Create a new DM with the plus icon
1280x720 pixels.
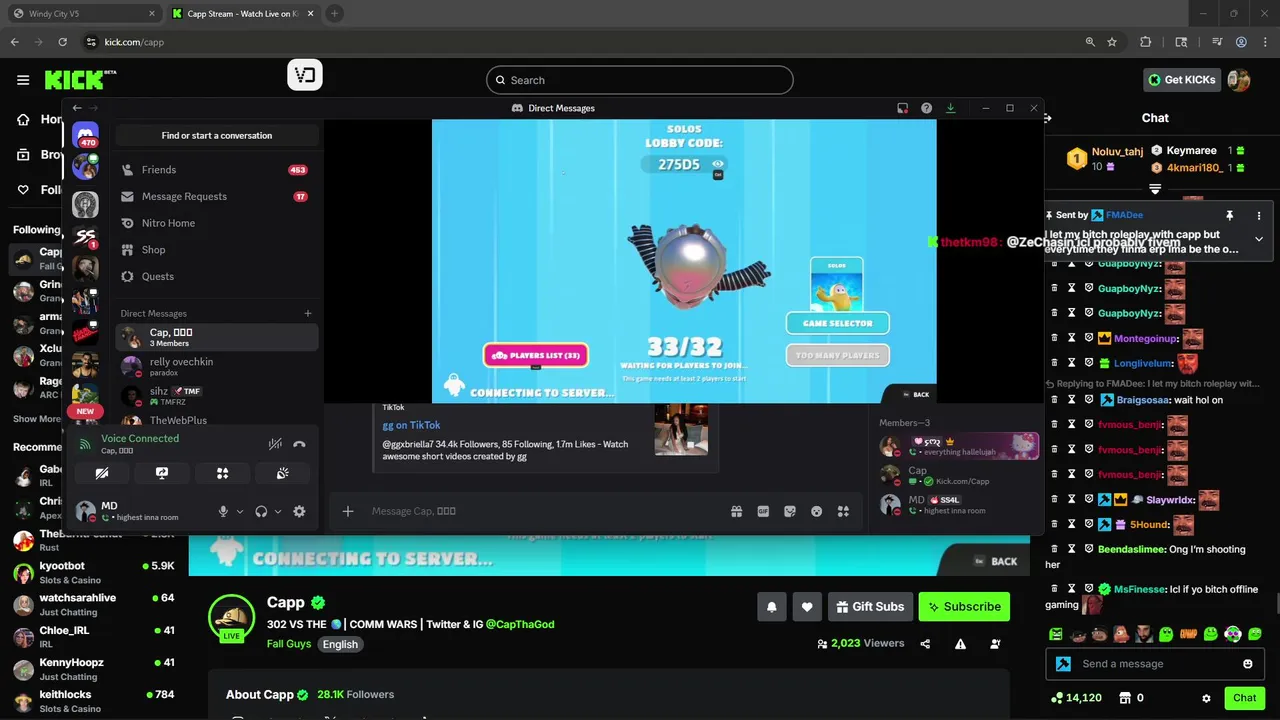(308, 313)
